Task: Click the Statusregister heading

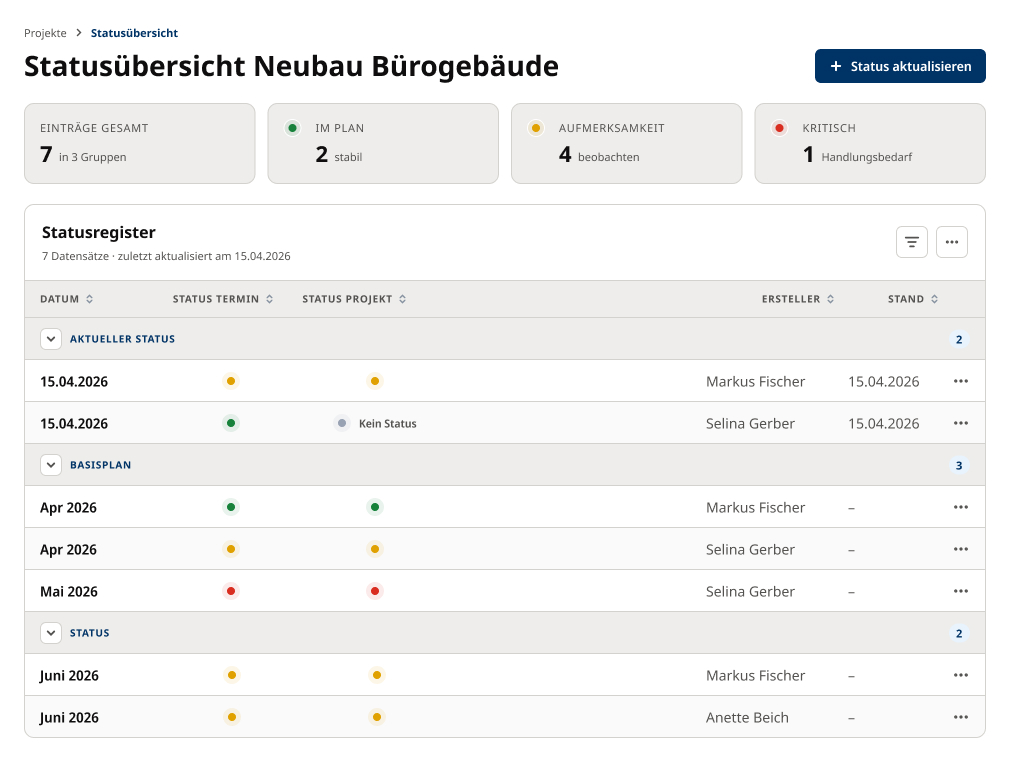Action: point(99,233)
